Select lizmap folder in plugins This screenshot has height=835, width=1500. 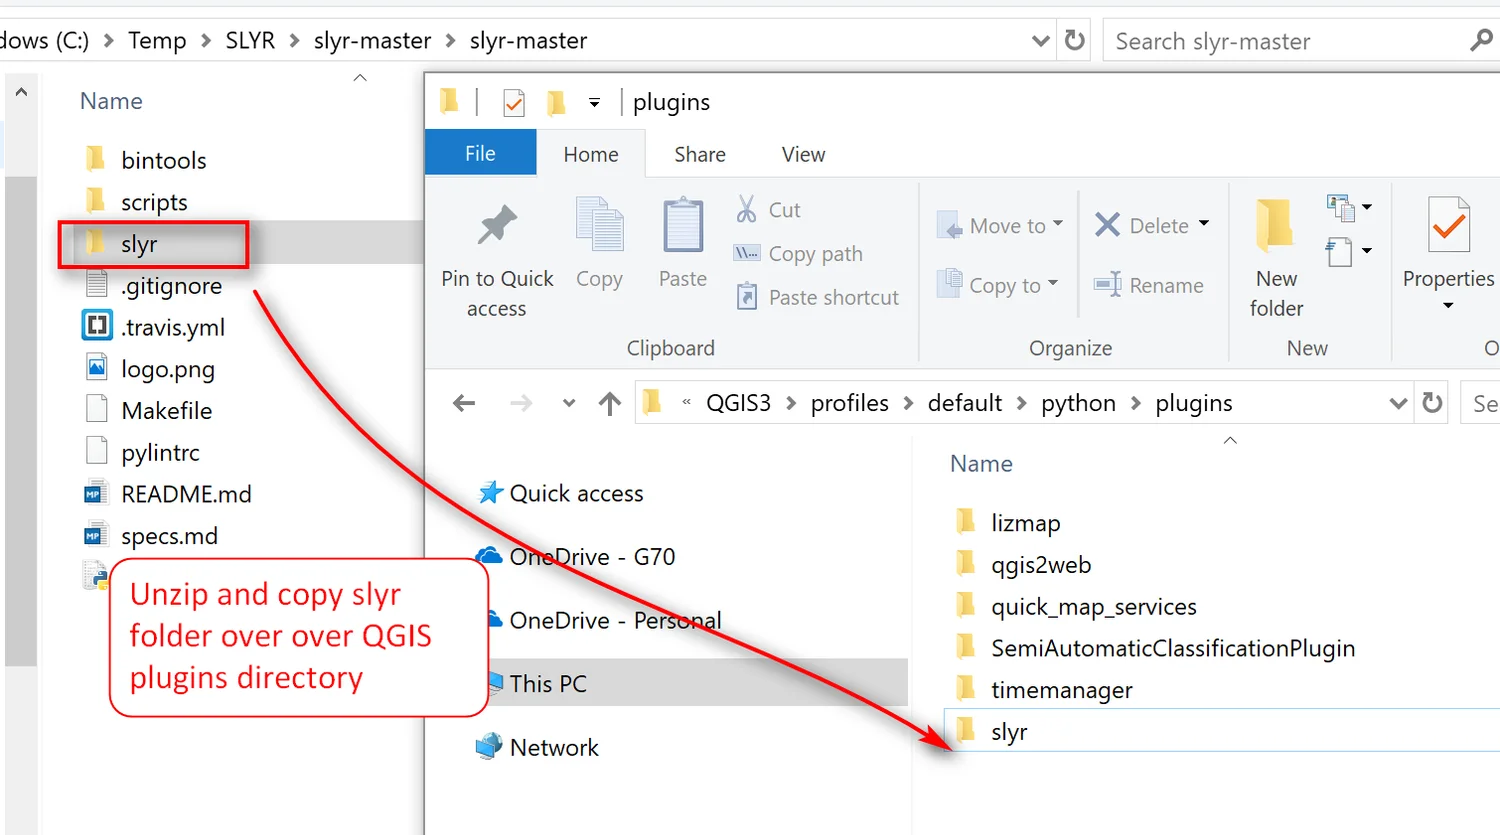[x=1008, y=523]
